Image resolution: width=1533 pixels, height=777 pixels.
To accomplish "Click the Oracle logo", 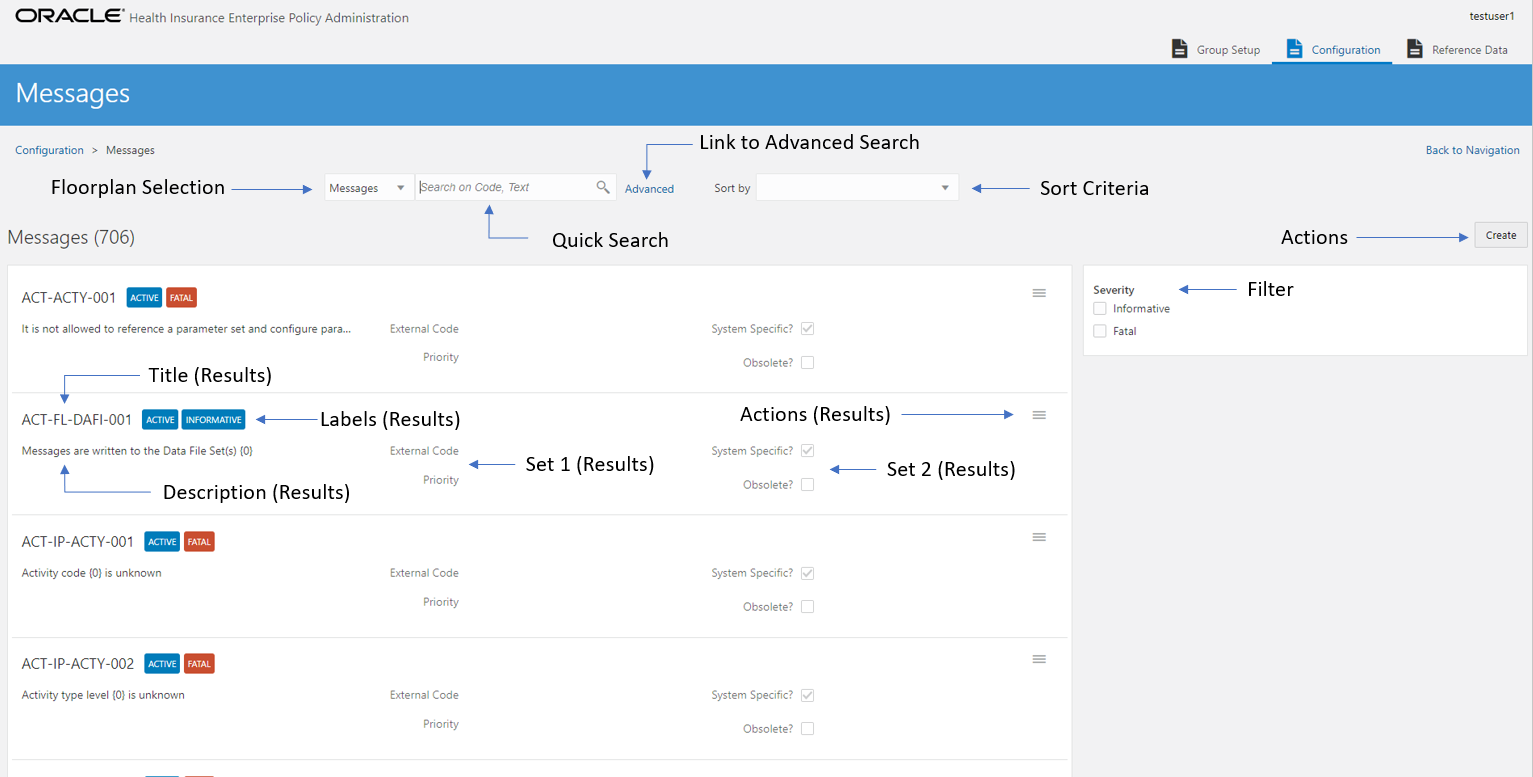I will 69,17.
